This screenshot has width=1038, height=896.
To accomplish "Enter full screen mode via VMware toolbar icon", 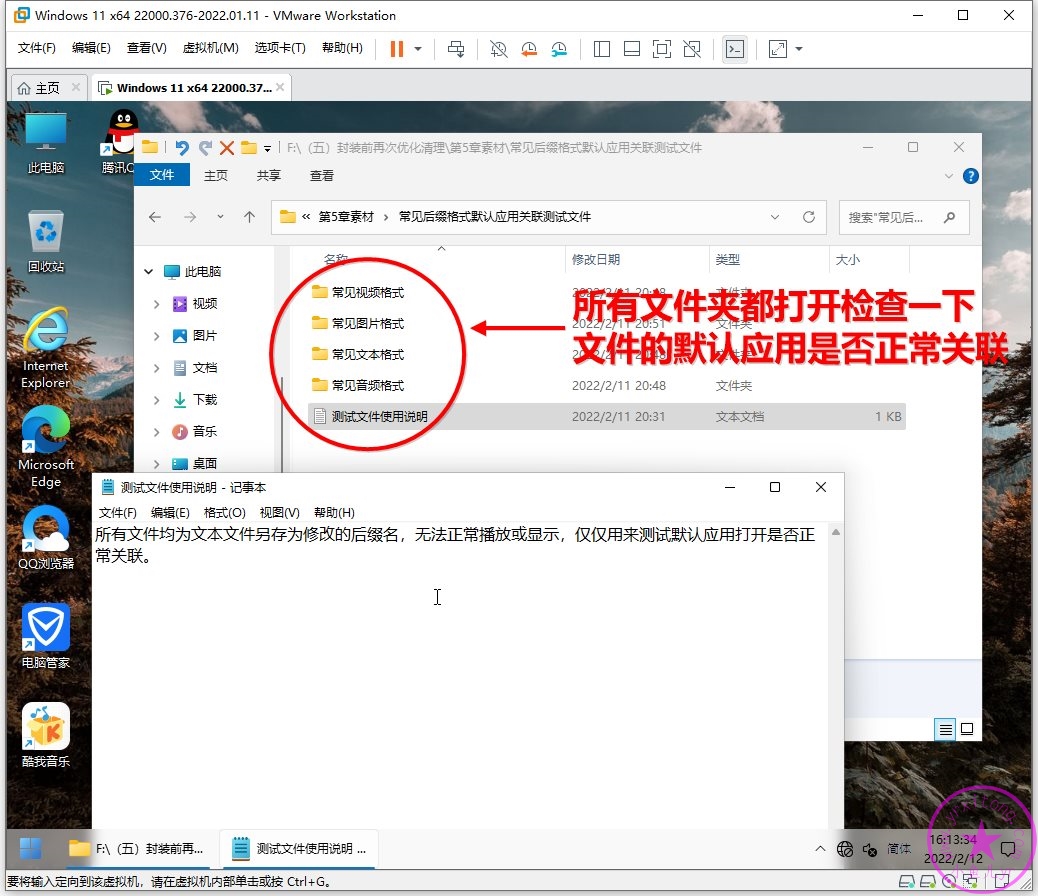I will coord(661,48).
